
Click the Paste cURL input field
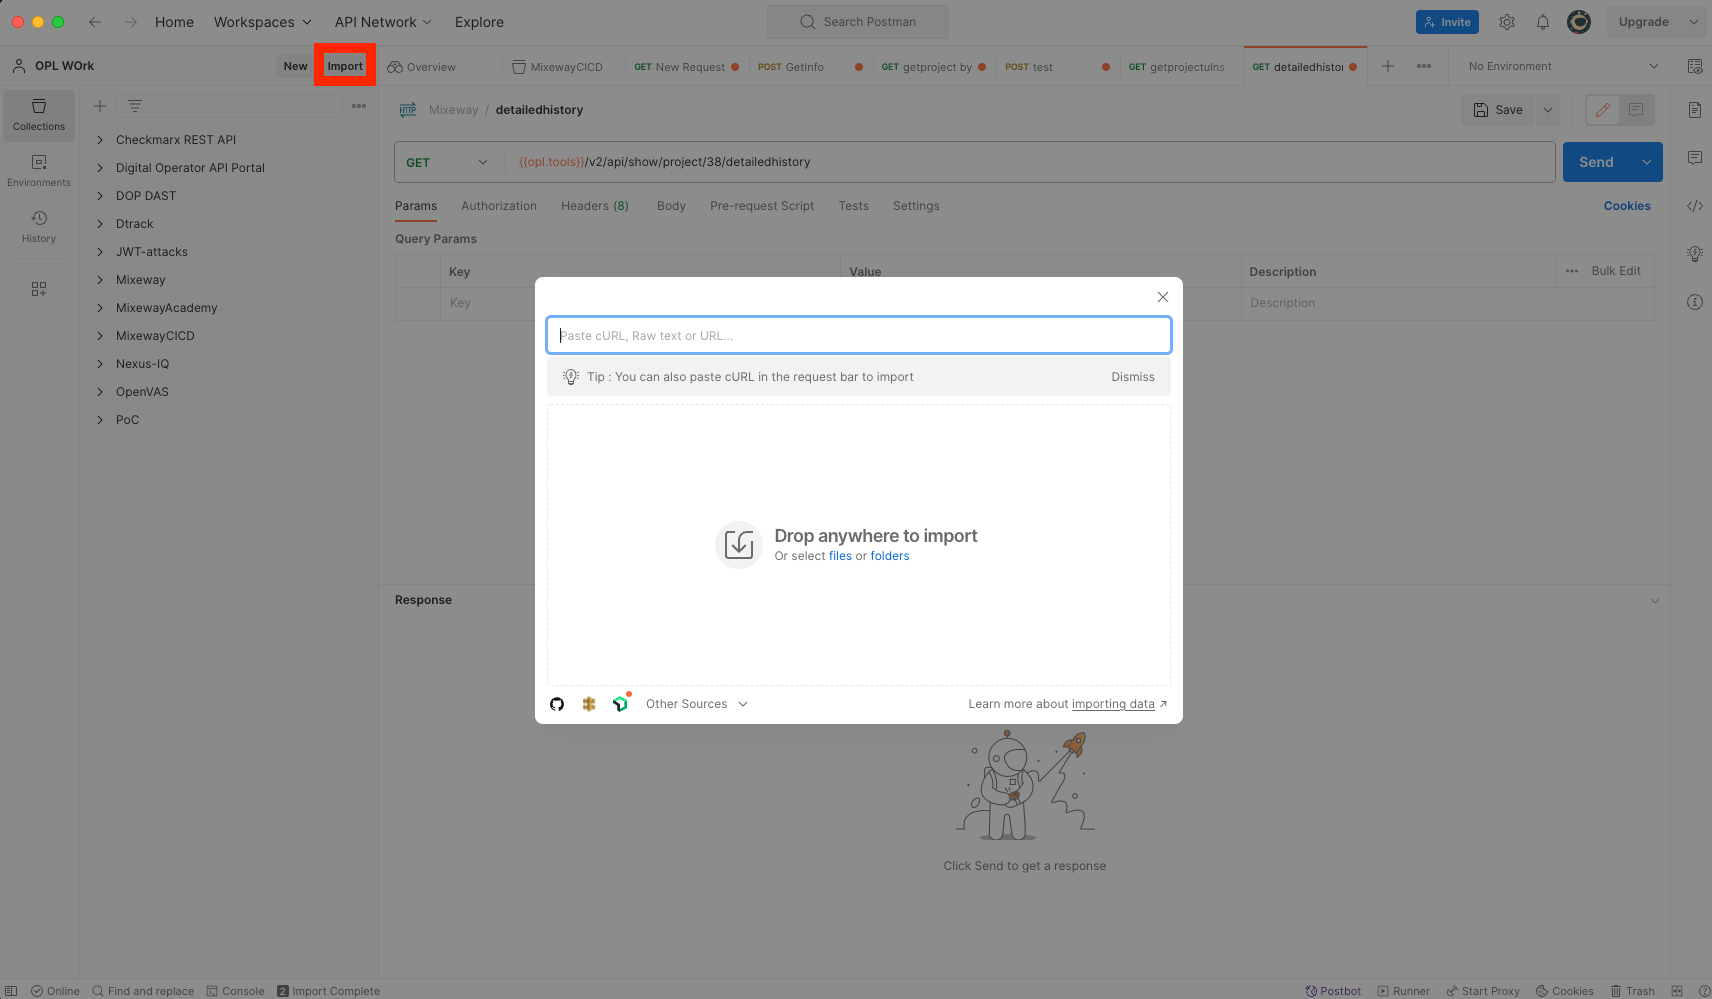click(x=859, y=336)
